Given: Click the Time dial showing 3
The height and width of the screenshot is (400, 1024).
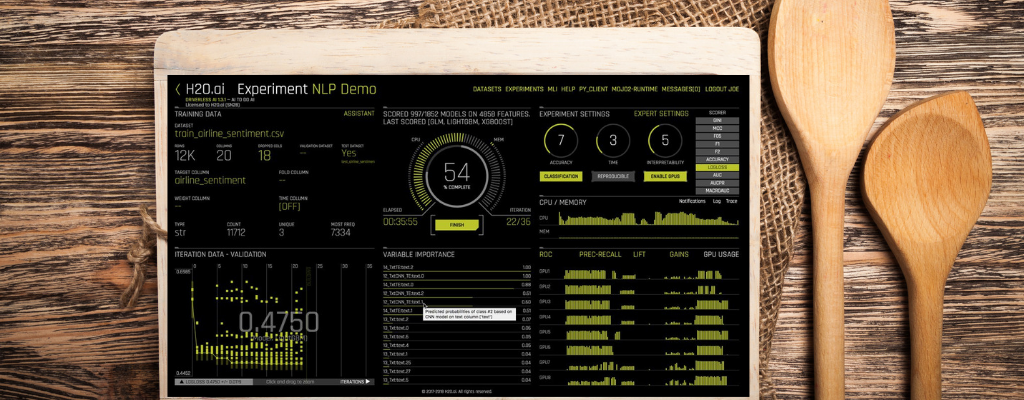Looking at the screenshot, I should coord(613,141).
